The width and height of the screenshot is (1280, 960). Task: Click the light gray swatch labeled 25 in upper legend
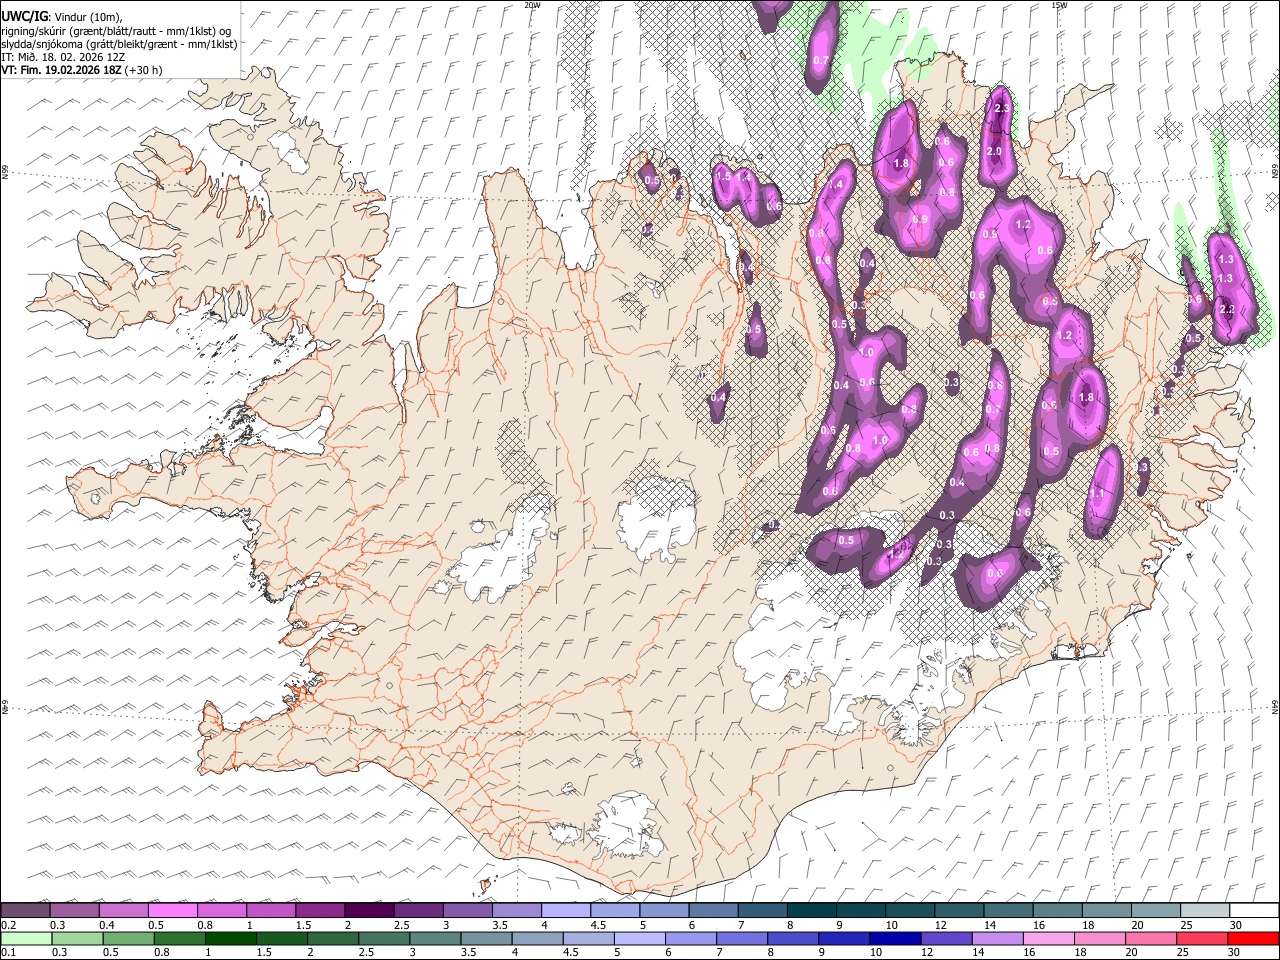1204,911
